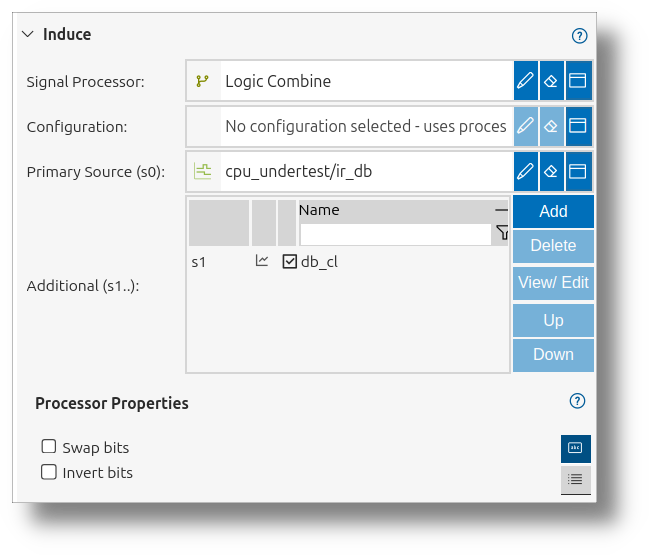Clear the Signal Processor with eraser icon
Screen dimensions: 649x555
tap(551, 81)
